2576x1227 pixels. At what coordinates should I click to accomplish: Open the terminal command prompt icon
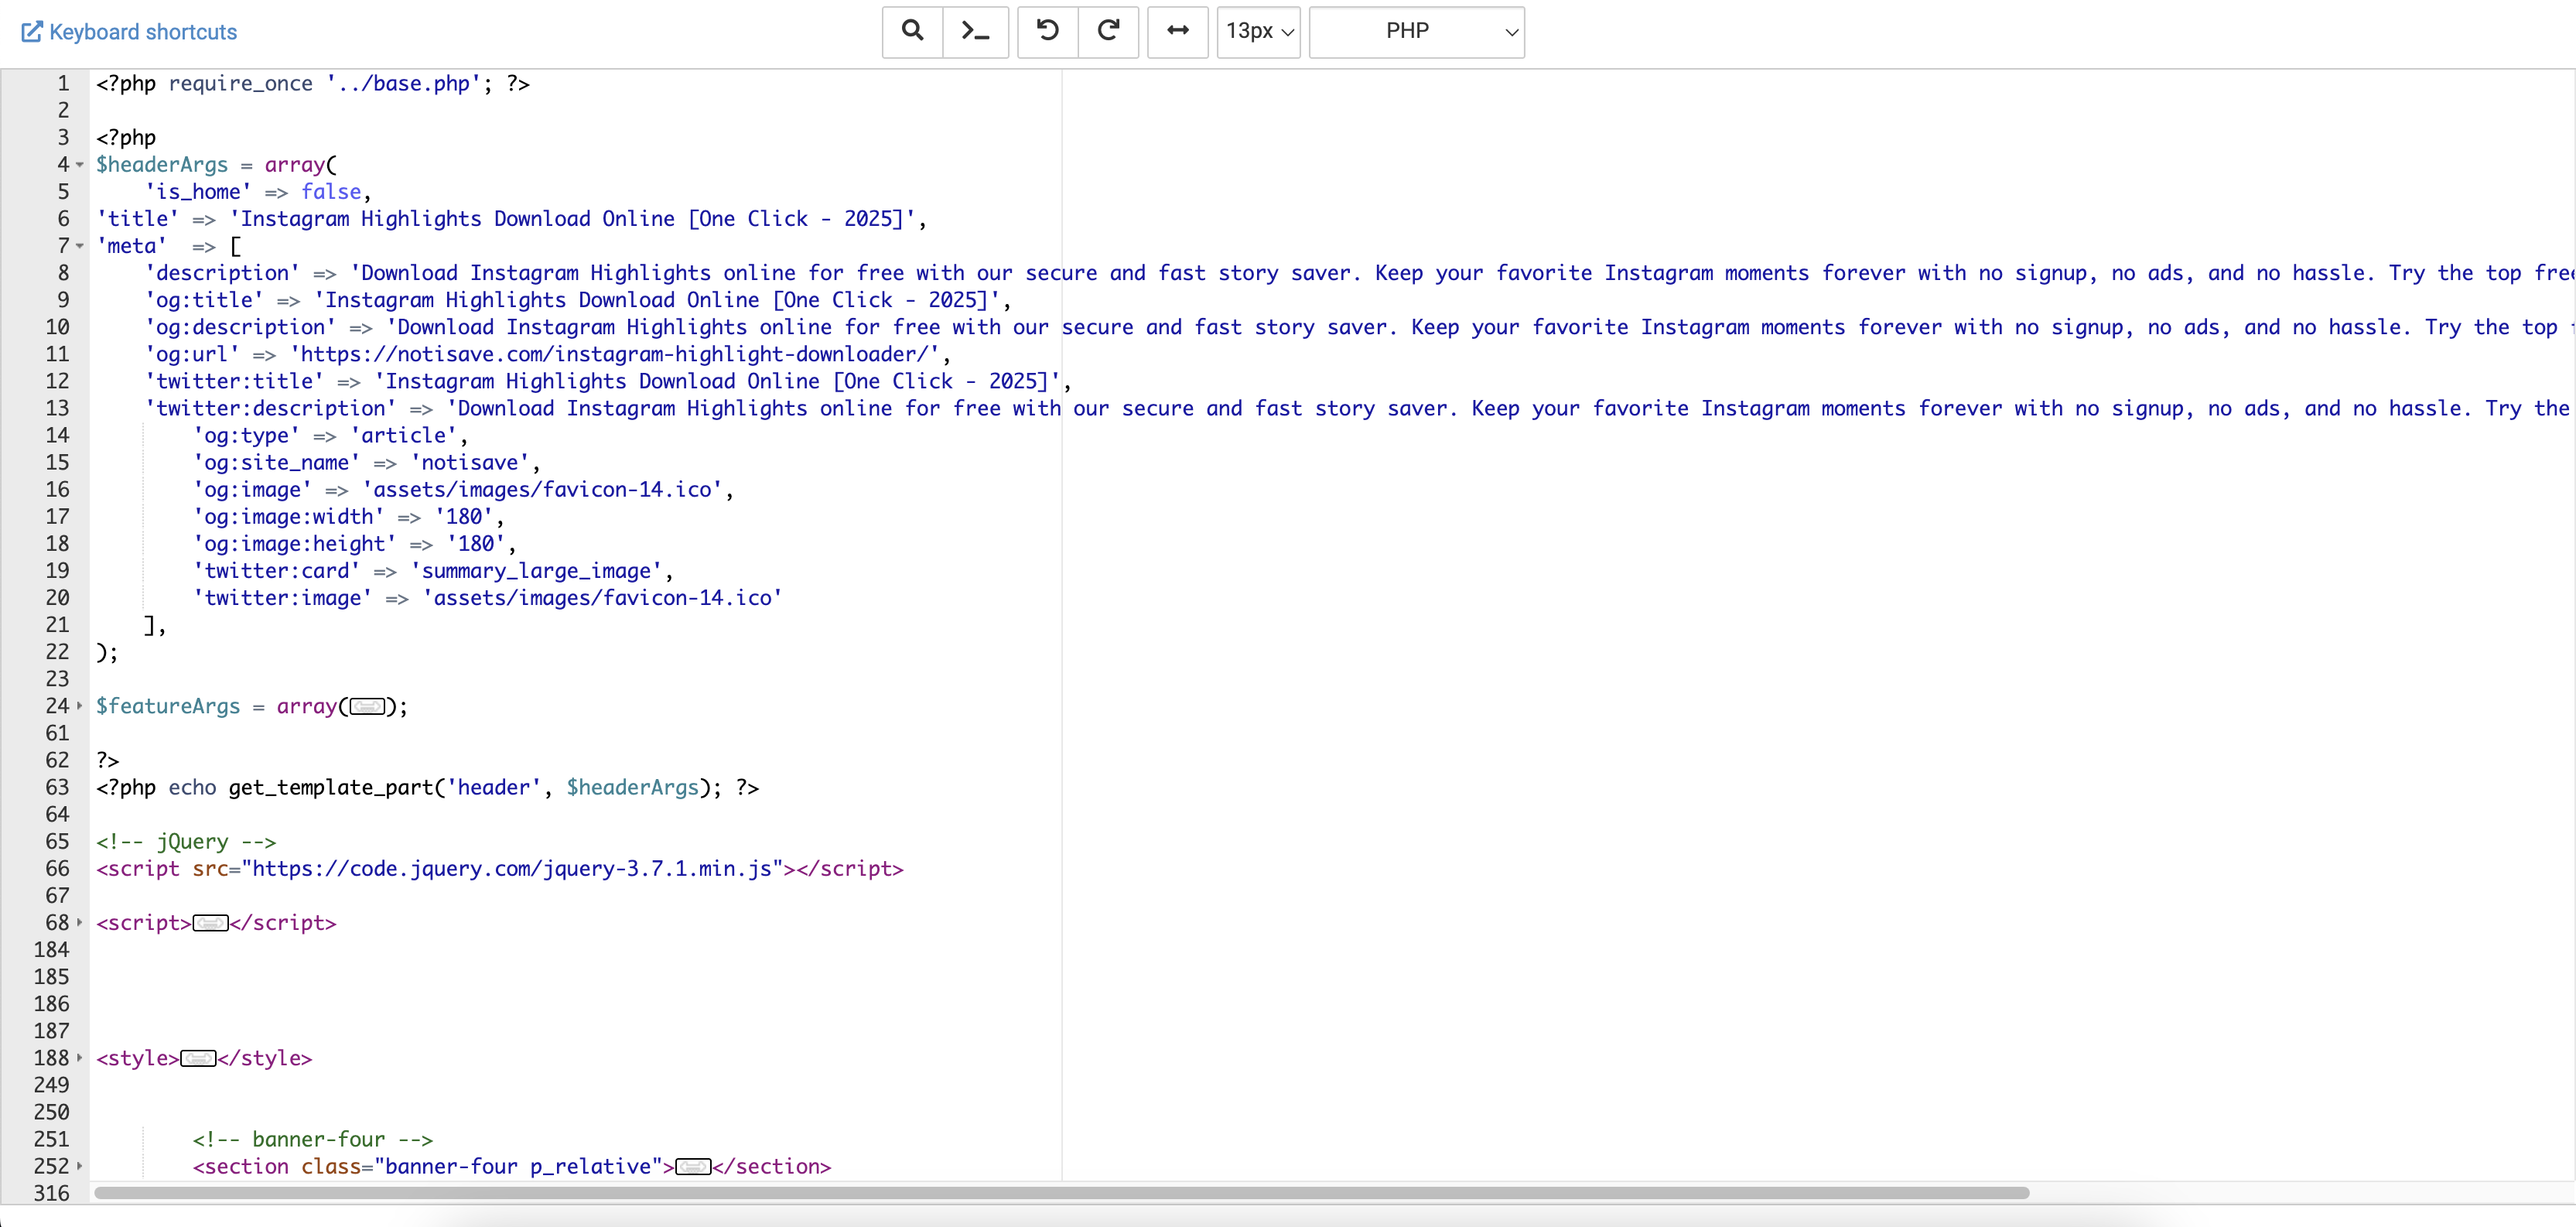[x=975, y=31]
